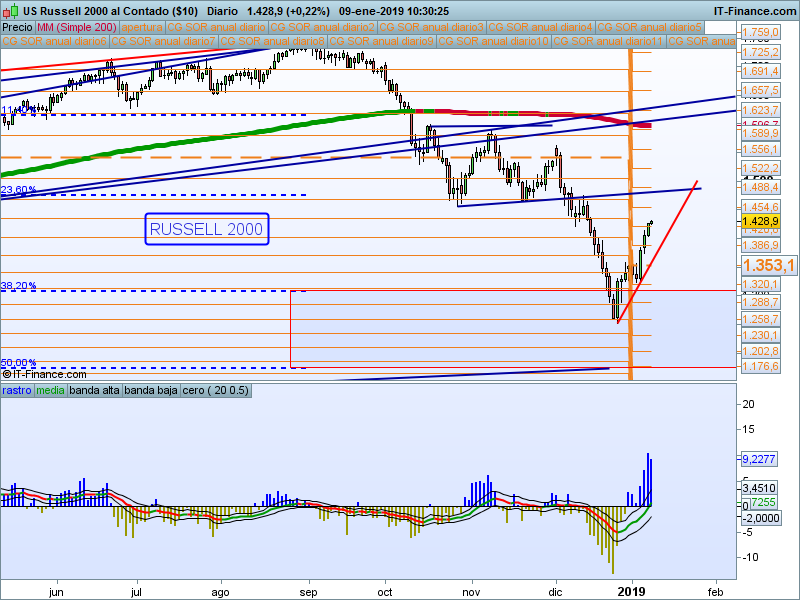Click the CG SOR anual diario11 label
800x600 pixels.
pos(608,41)
